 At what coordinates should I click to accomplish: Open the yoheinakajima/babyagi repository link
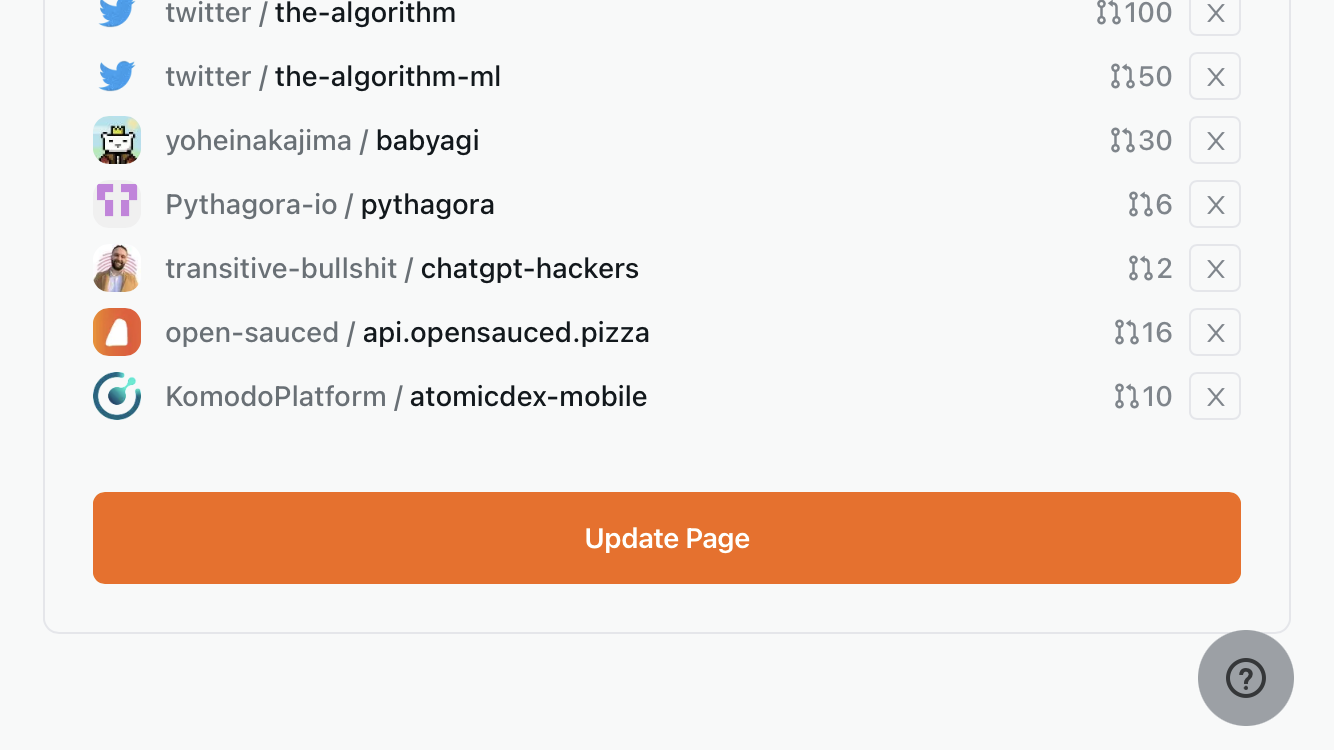pyautogui.click(x=322, y=140)
